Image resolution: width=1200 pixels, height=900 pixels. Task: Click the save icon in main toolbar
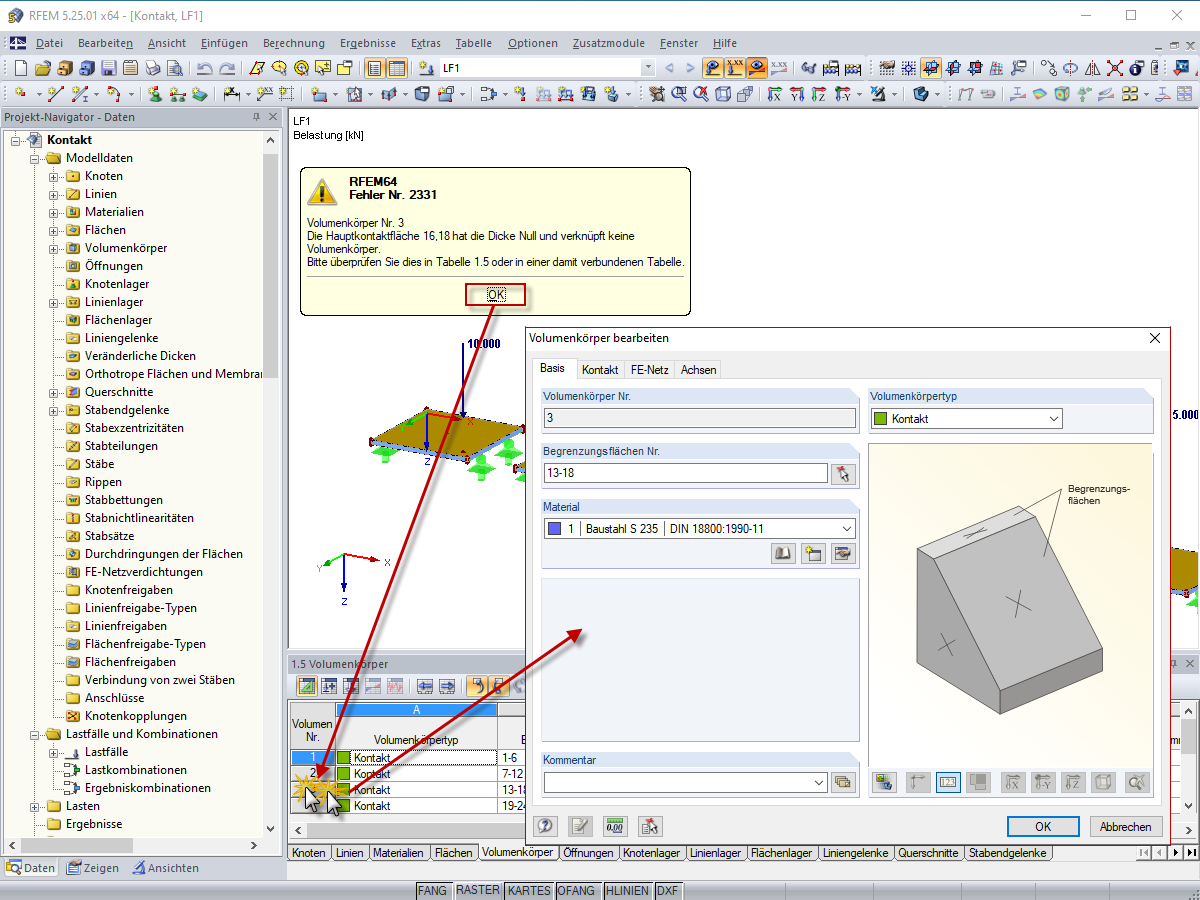(x=109, y=68)
